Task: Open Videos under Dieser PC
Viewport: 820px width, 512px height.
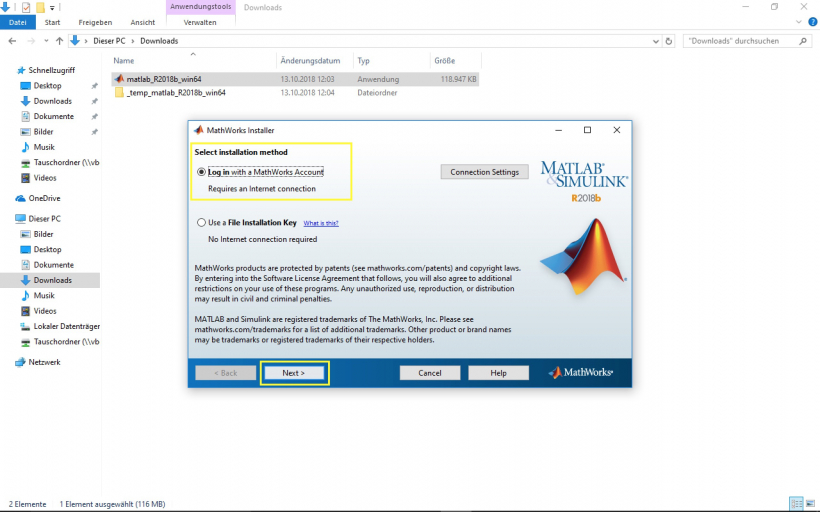Action: [45, 311]
